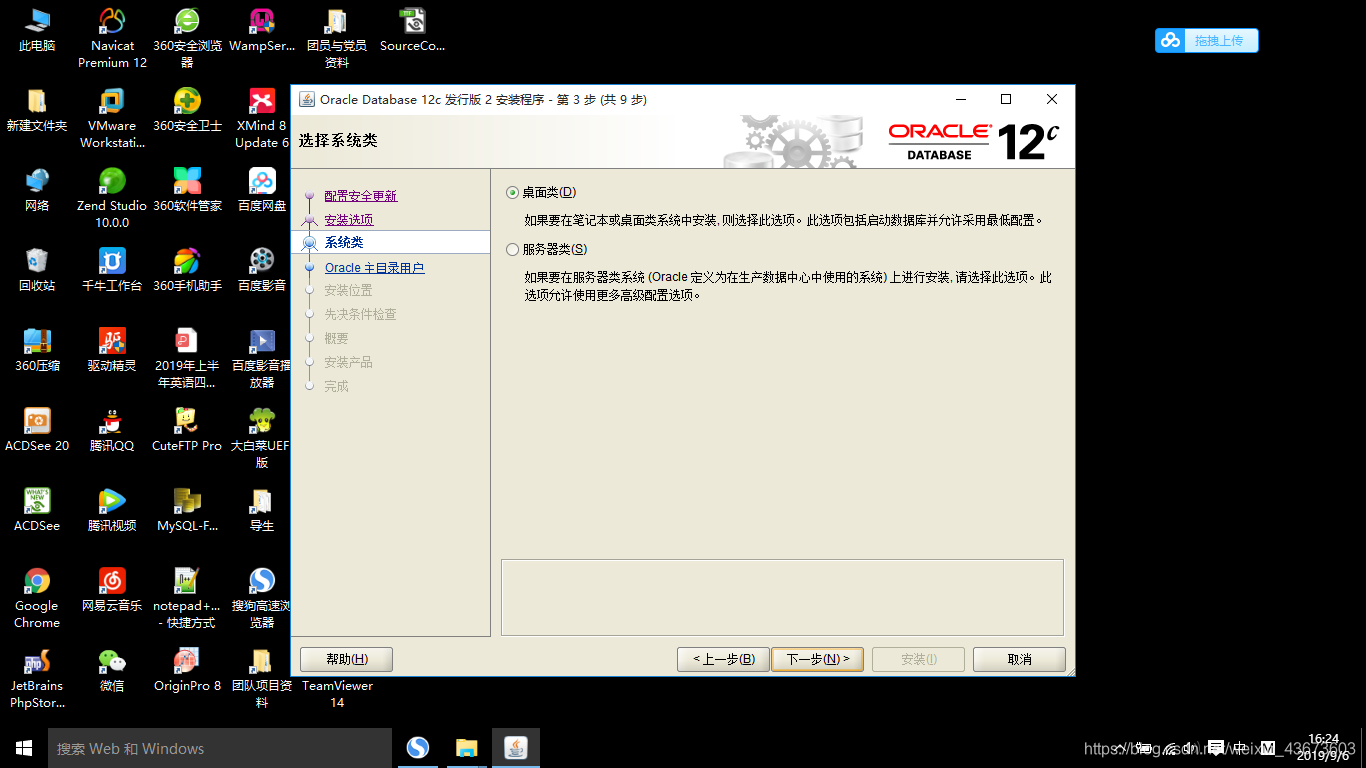Image resolution: width=1366 pixels, height=768 pixels.
Task: Open Google Chrome desktop icon
Action: (x=37, y=599)
